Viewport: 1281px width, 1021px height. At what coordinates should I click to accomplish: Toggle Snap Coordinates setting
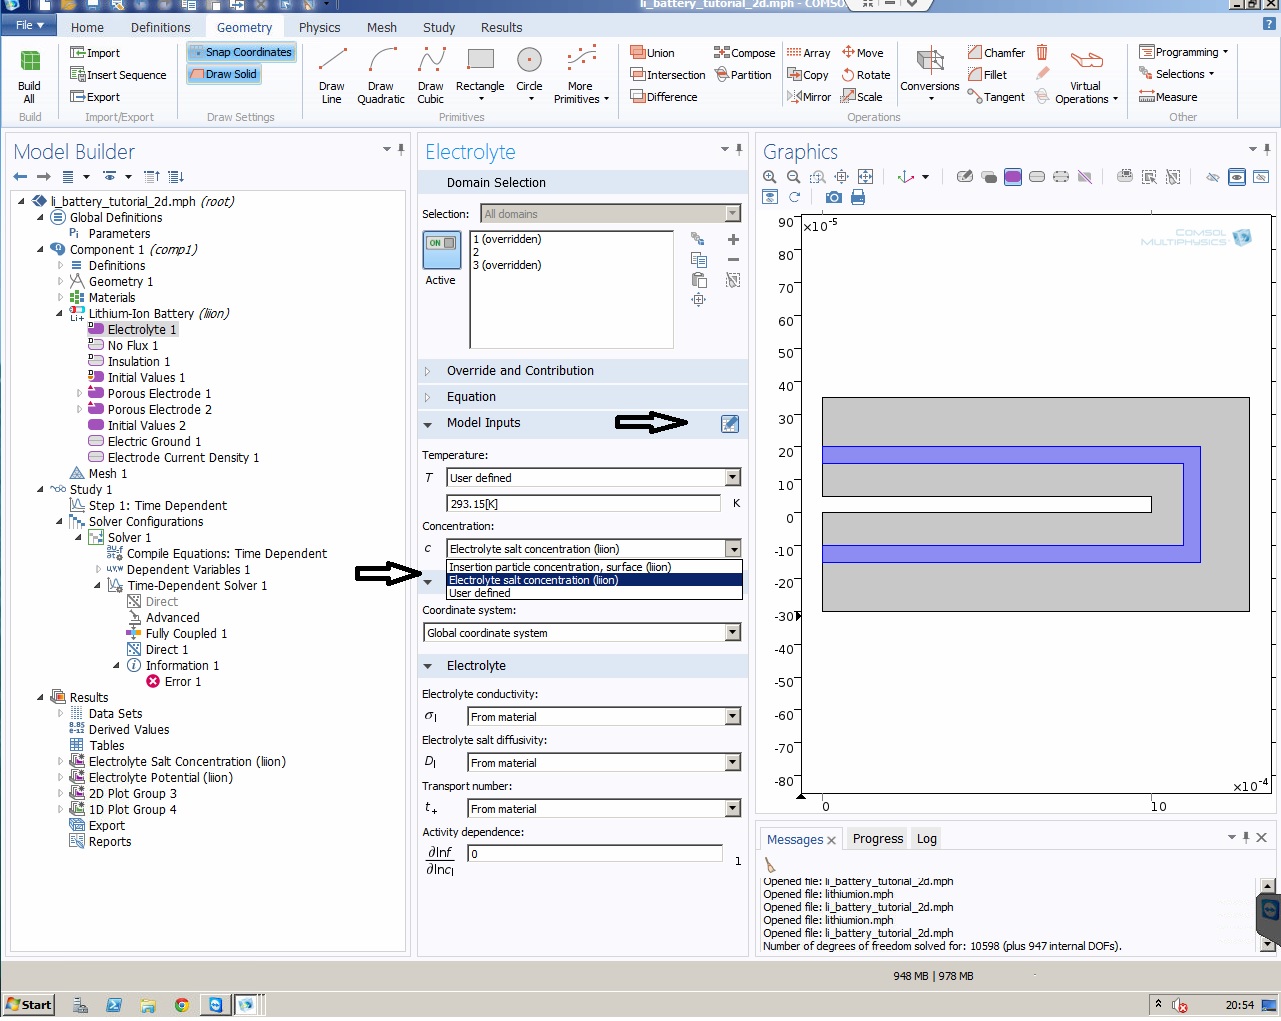241,52
